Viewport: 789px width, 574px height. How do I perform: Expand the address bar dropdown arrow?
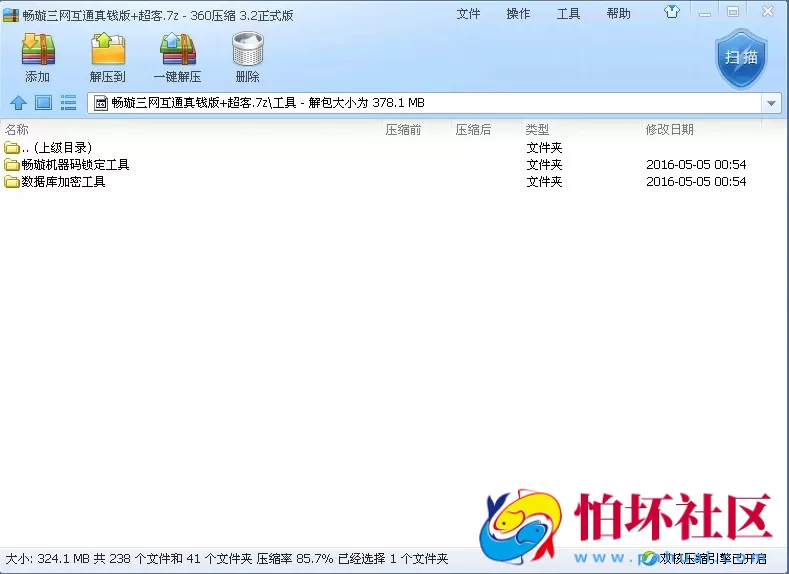(771, 103)
